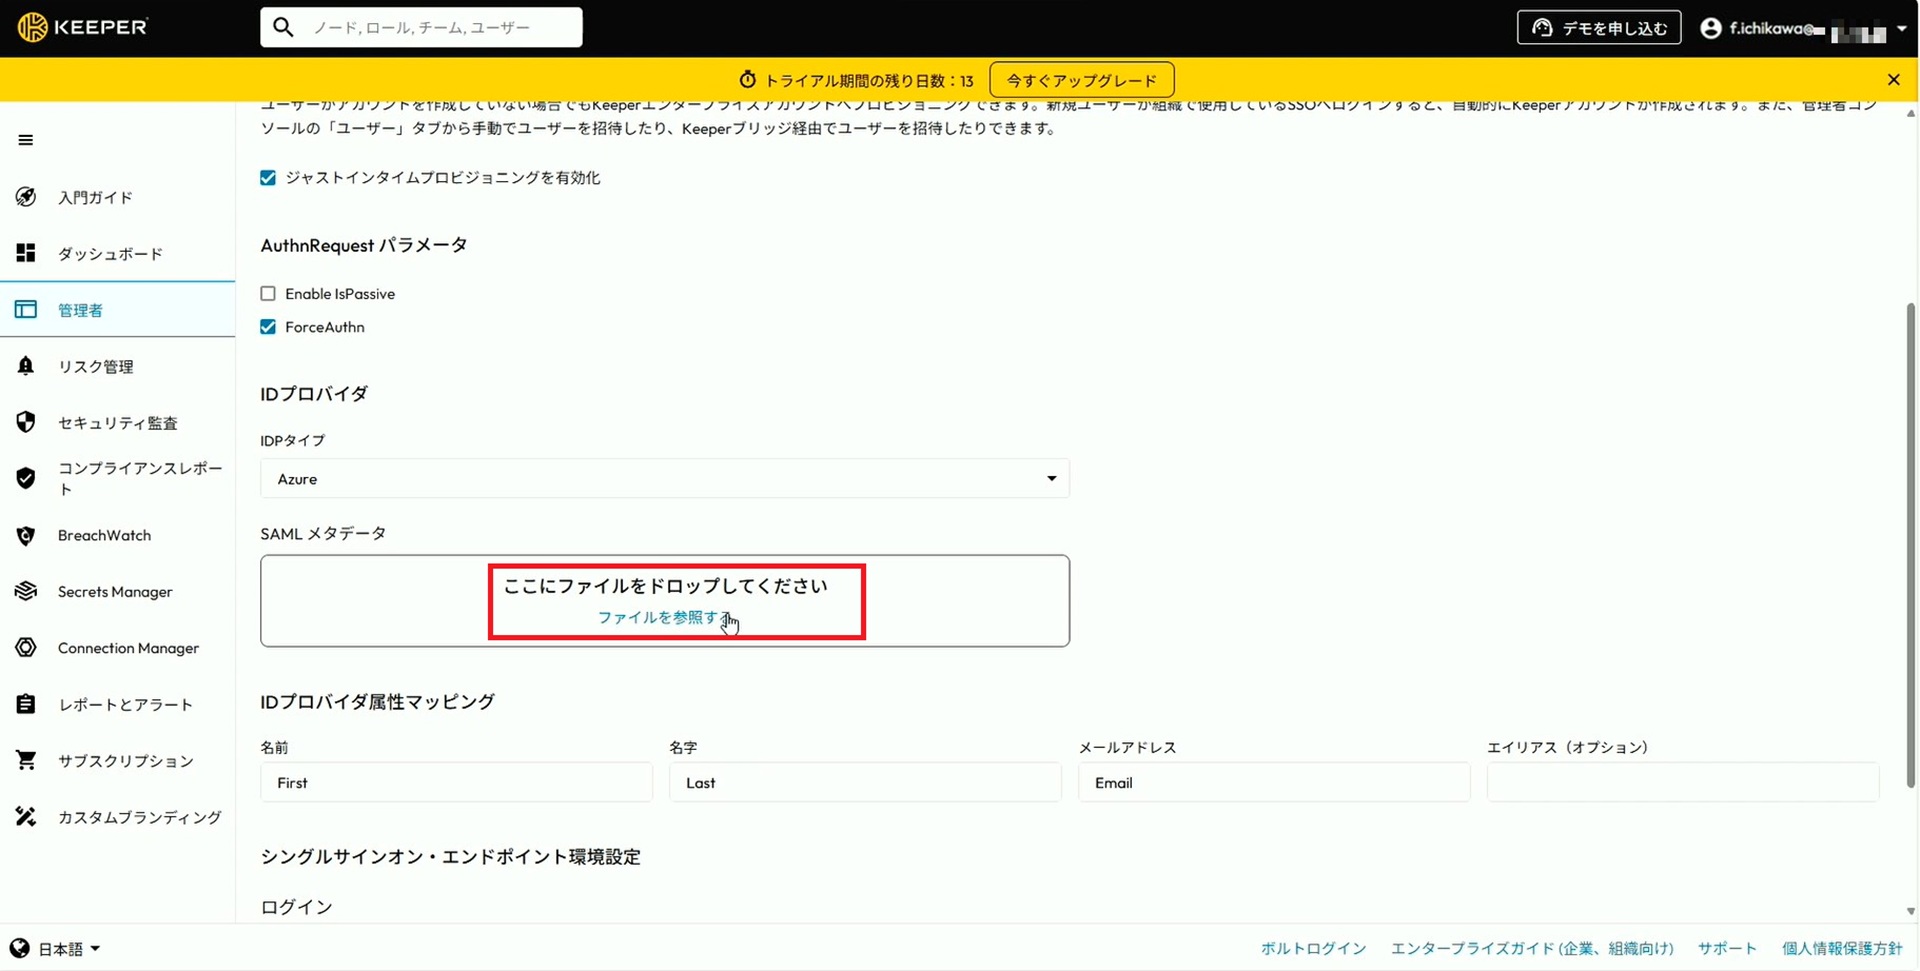Viewport: 1920px width, 971px height.
Task: Open the user account dropdown menu
Action: point(1803,29)
